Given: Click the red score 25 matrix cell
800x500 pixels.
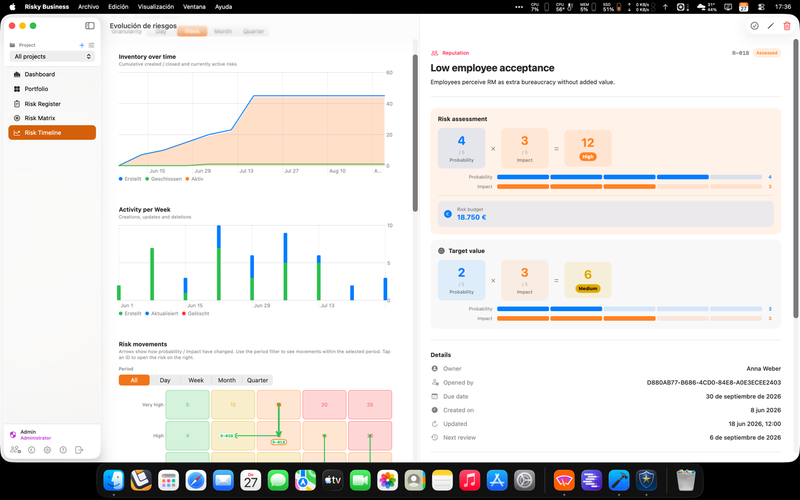Looking at the screenshot, I should (x=370, y=405).
